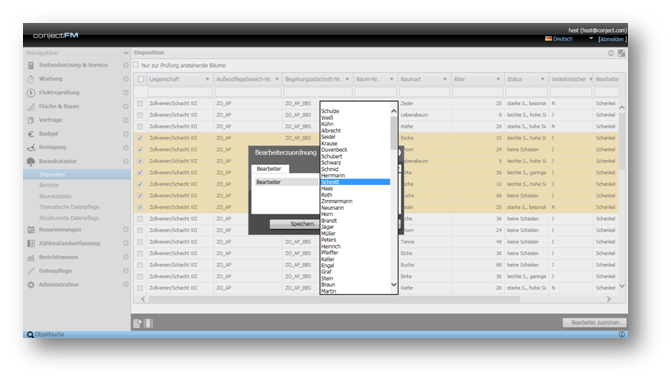Click the Reinigung cleaning icon
Screen dimensions: 671x381
point(31,147)
